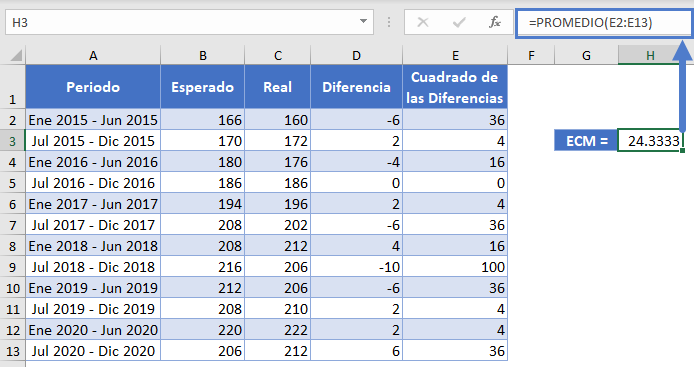
Task: Click the Cuadrado de las Diferencias header
Action: (x=455, y=87)
